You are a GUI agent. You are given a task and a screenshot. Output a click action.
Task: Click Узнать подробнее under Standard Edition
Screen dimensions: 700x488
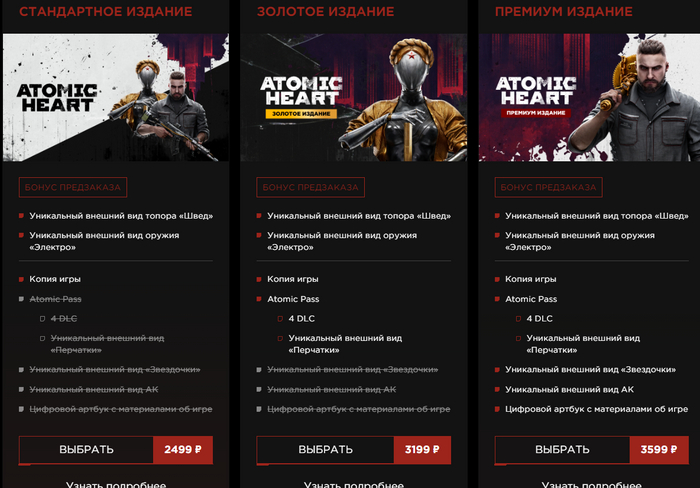click(116, 484)
